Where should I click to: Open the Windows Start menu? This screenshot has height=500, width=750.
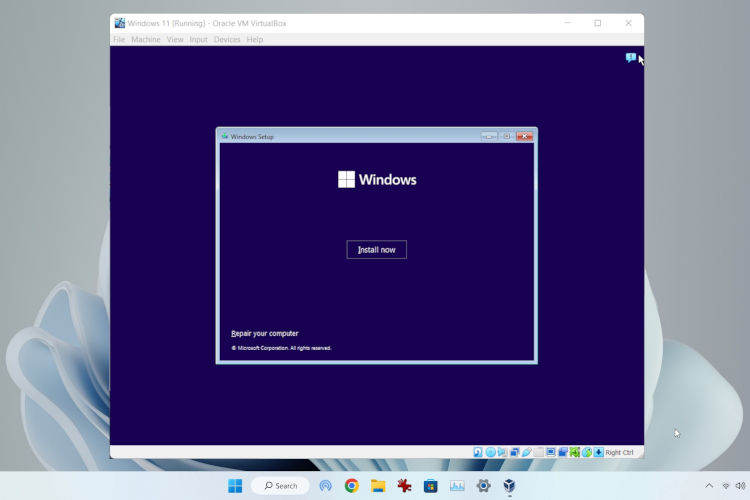235,486
